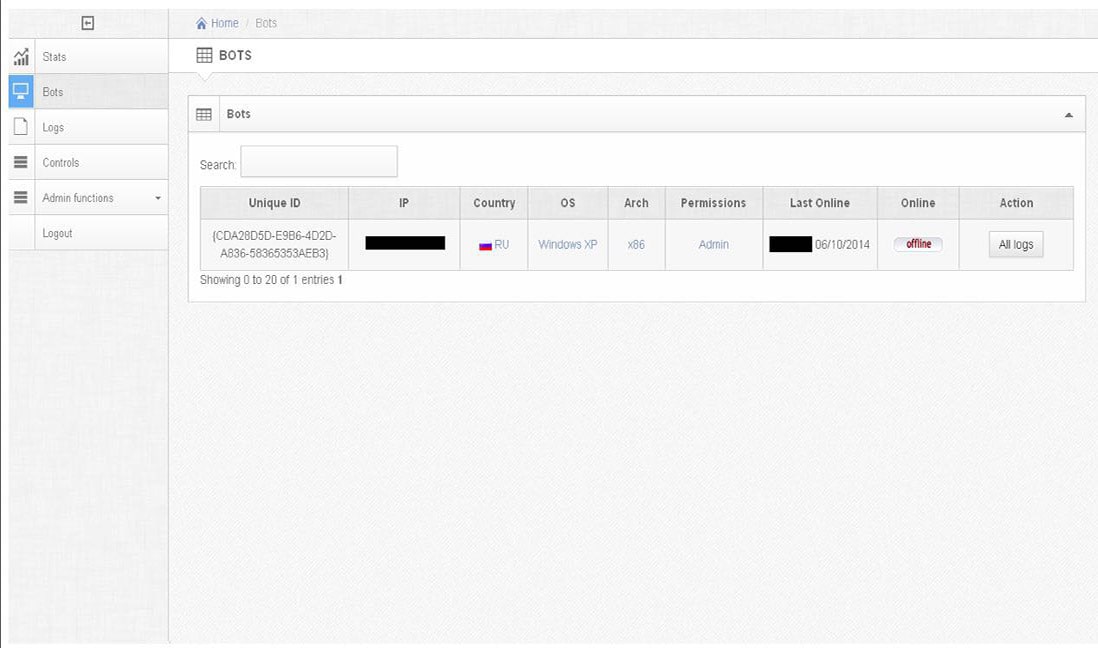Image resolution: width=1098 pixels, height=648 pixels.
Task: Click the x86 architecture link
Action: 636,244
